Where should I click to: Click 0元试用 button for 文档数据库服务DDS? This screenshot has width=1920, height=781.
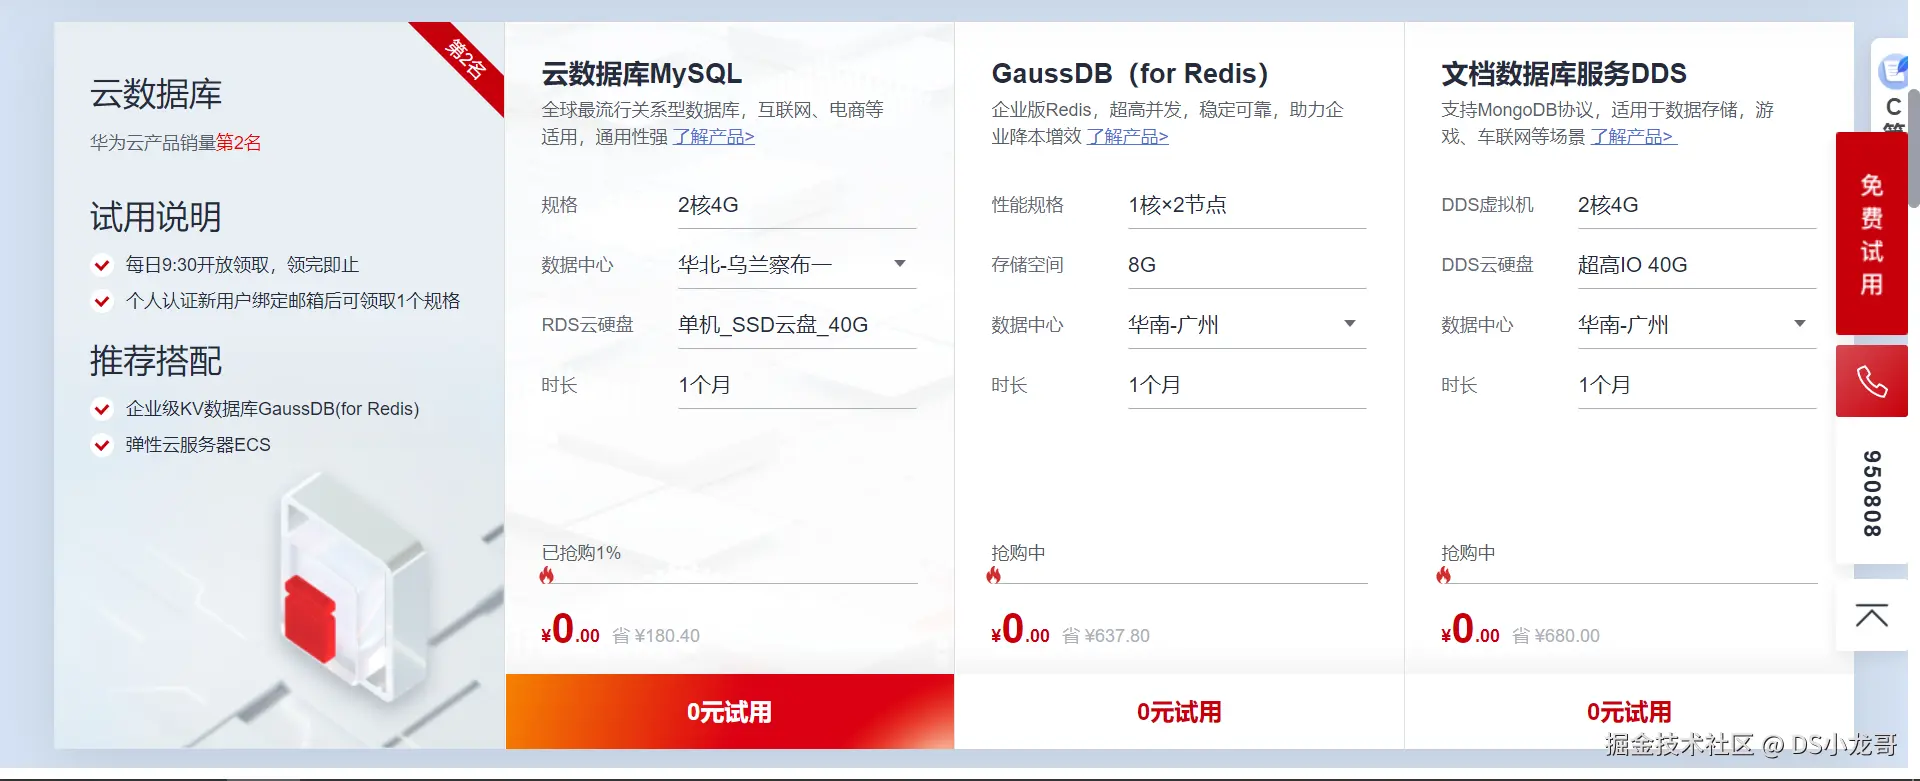pos(1629,712)
